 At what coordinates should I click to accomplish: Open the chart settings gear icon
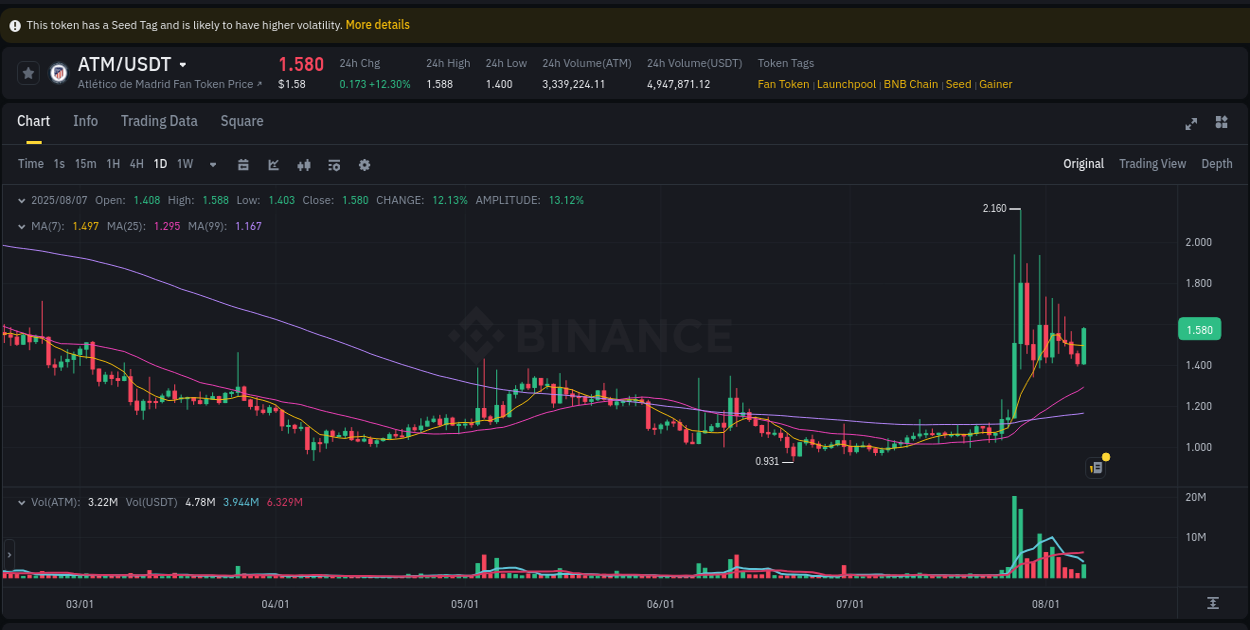(364, 164)
